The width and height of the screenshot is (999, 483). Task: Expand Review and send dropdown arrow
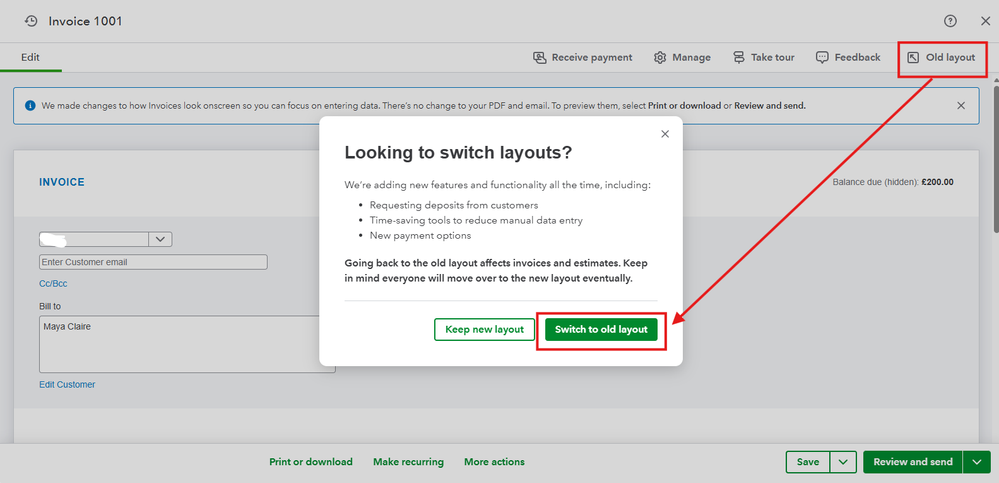tap(977, 462)
